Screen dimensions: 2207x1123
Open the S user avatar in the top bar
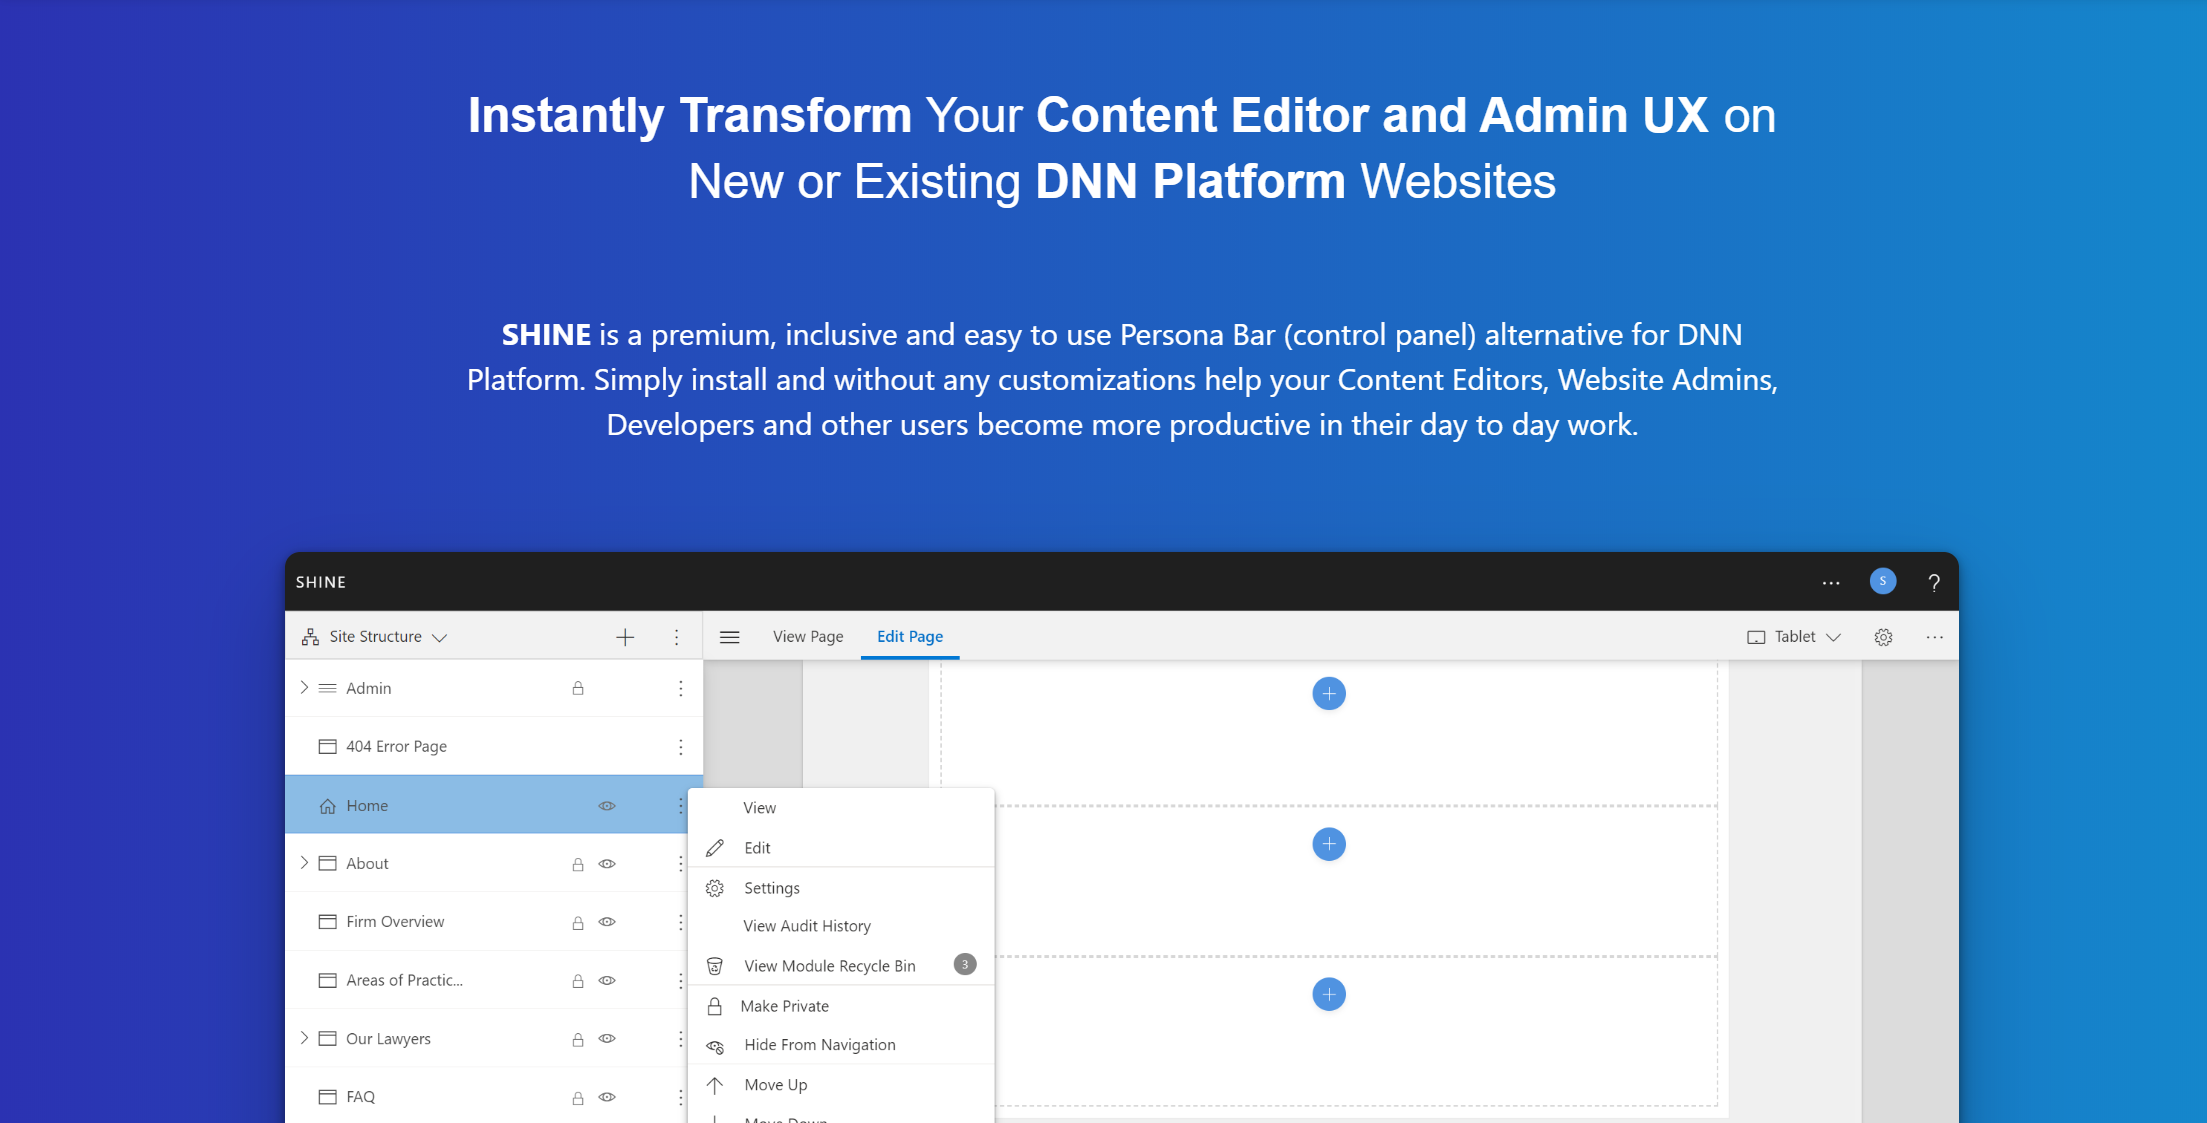(1883, 581)
